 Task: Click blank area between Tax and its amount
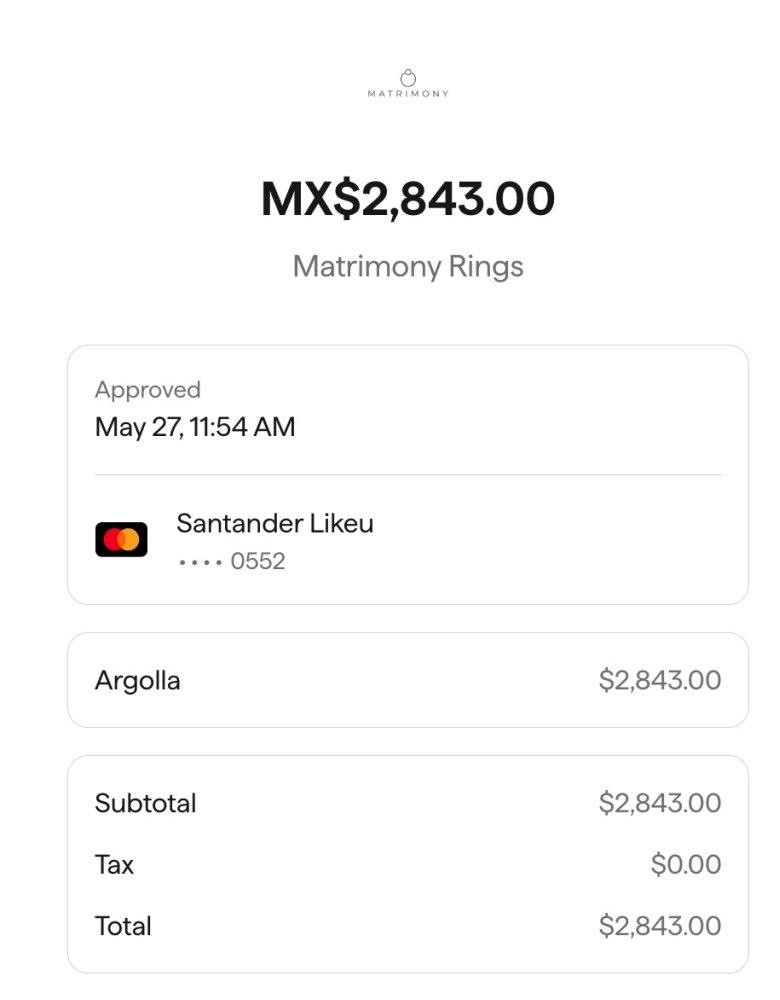coord(390,864)
